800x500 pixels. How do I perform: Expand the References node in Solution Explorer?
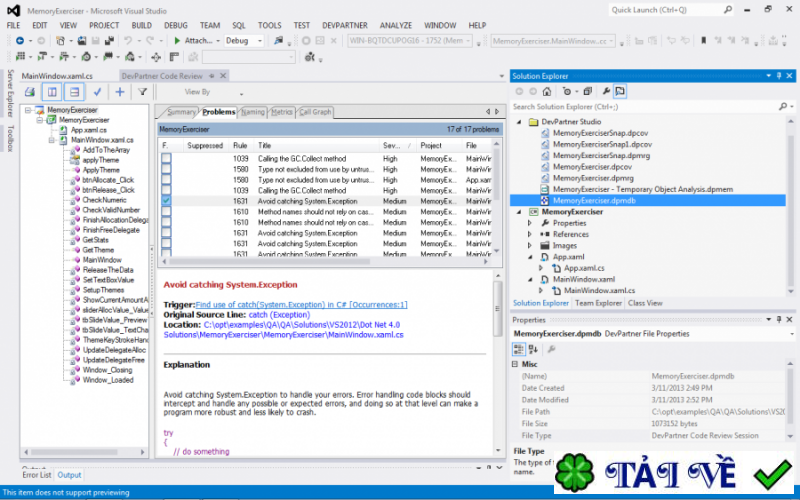(531, 234)
